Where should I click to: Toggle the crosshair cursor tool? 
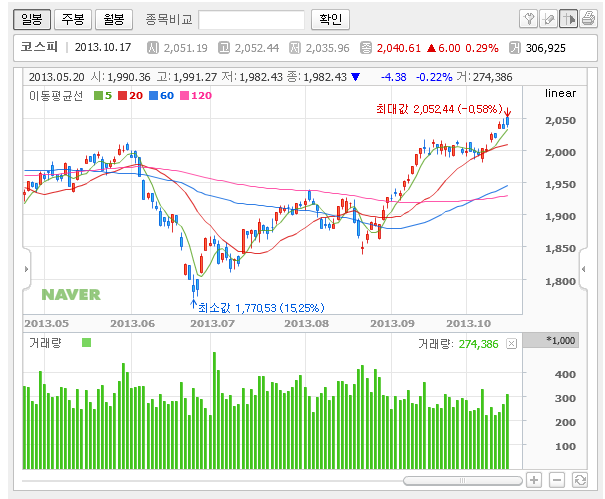coord(568,19)
